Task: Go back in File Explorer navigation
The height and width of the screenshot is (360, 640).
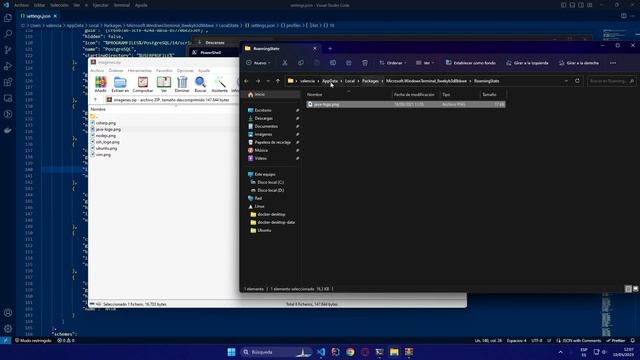Action: (247, 81)
